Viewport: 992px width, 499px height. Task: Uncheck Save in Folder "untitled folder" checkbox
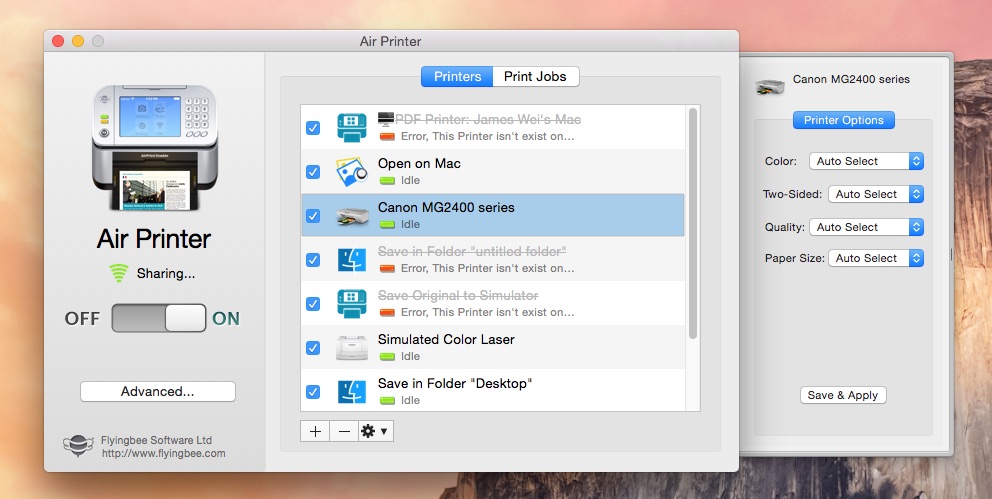pyautogui.click(x=313, y=260)
